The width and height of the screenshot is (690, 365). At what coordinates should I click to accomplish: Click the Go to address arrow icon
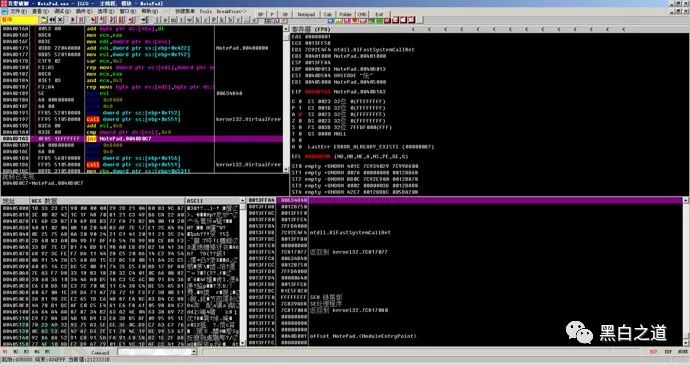[143, 20]
